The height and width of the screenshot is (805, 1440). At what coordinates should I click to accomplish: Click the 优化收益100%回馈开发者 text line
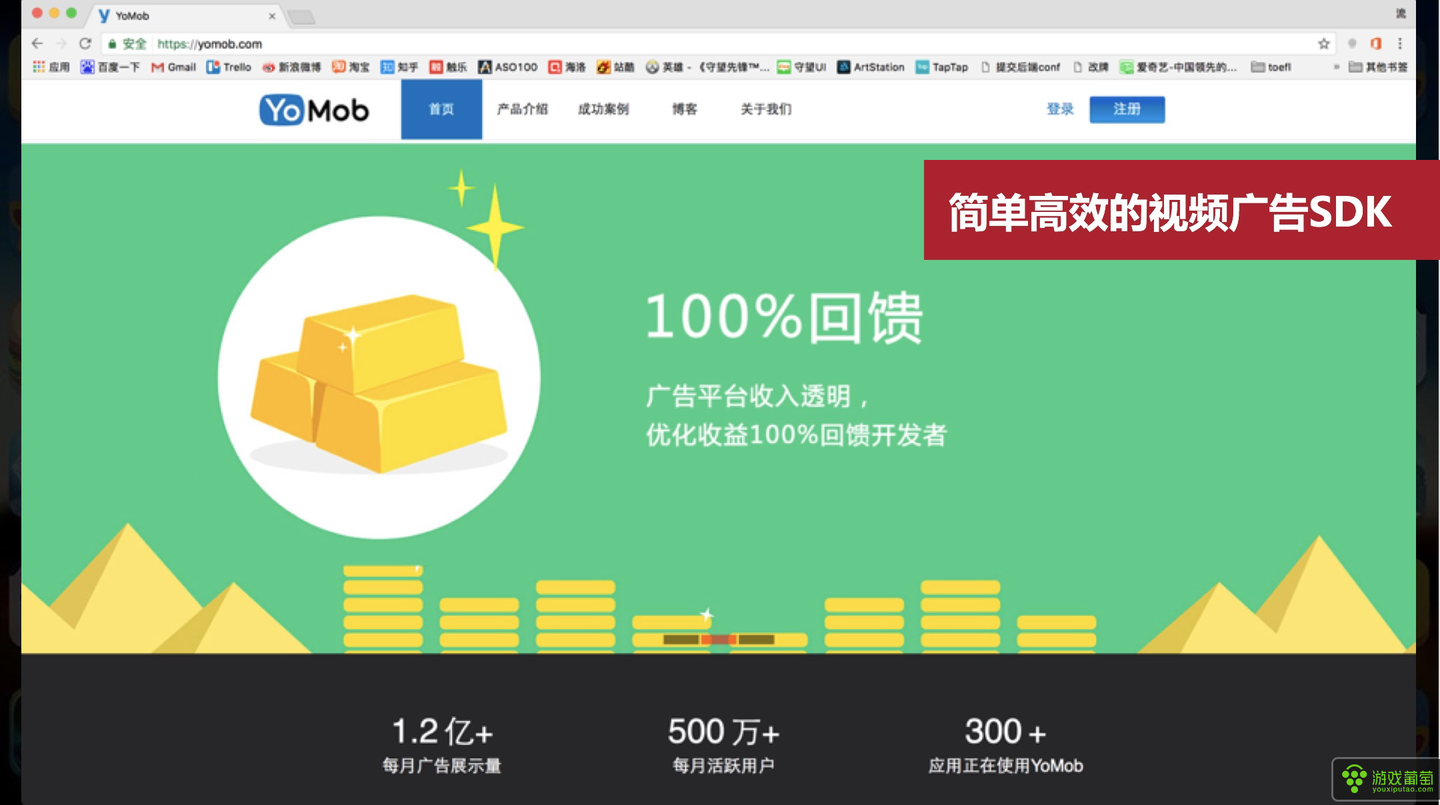(x=796, y=435)
